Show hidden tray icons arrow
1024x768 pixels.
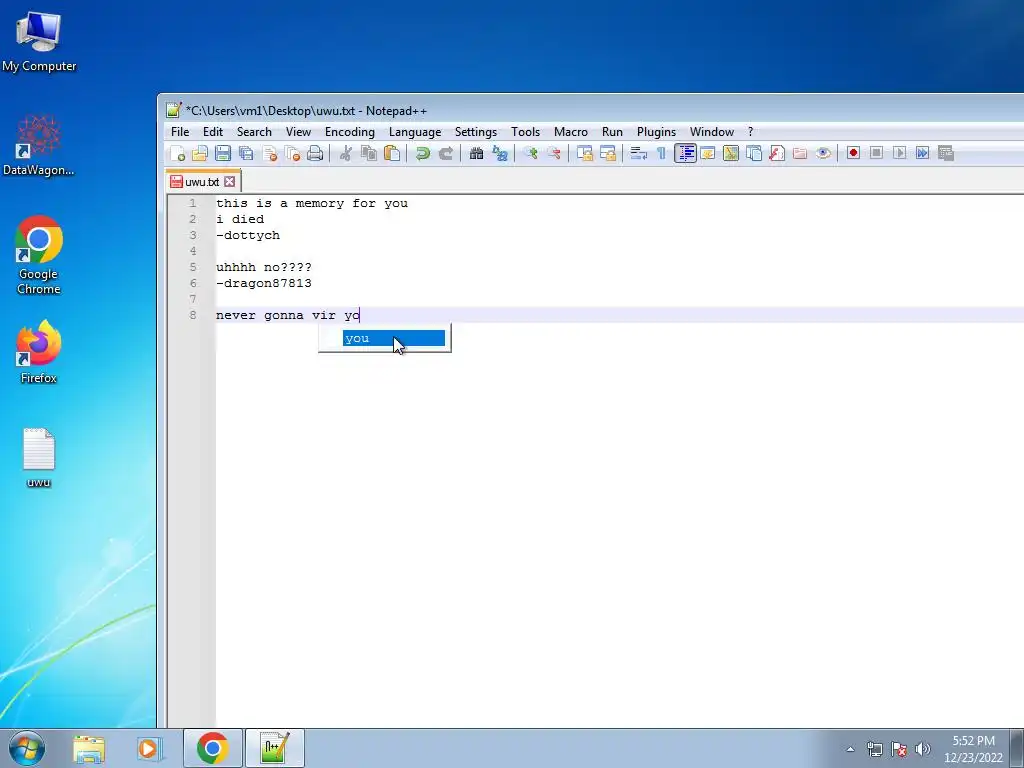pos(850,749)
